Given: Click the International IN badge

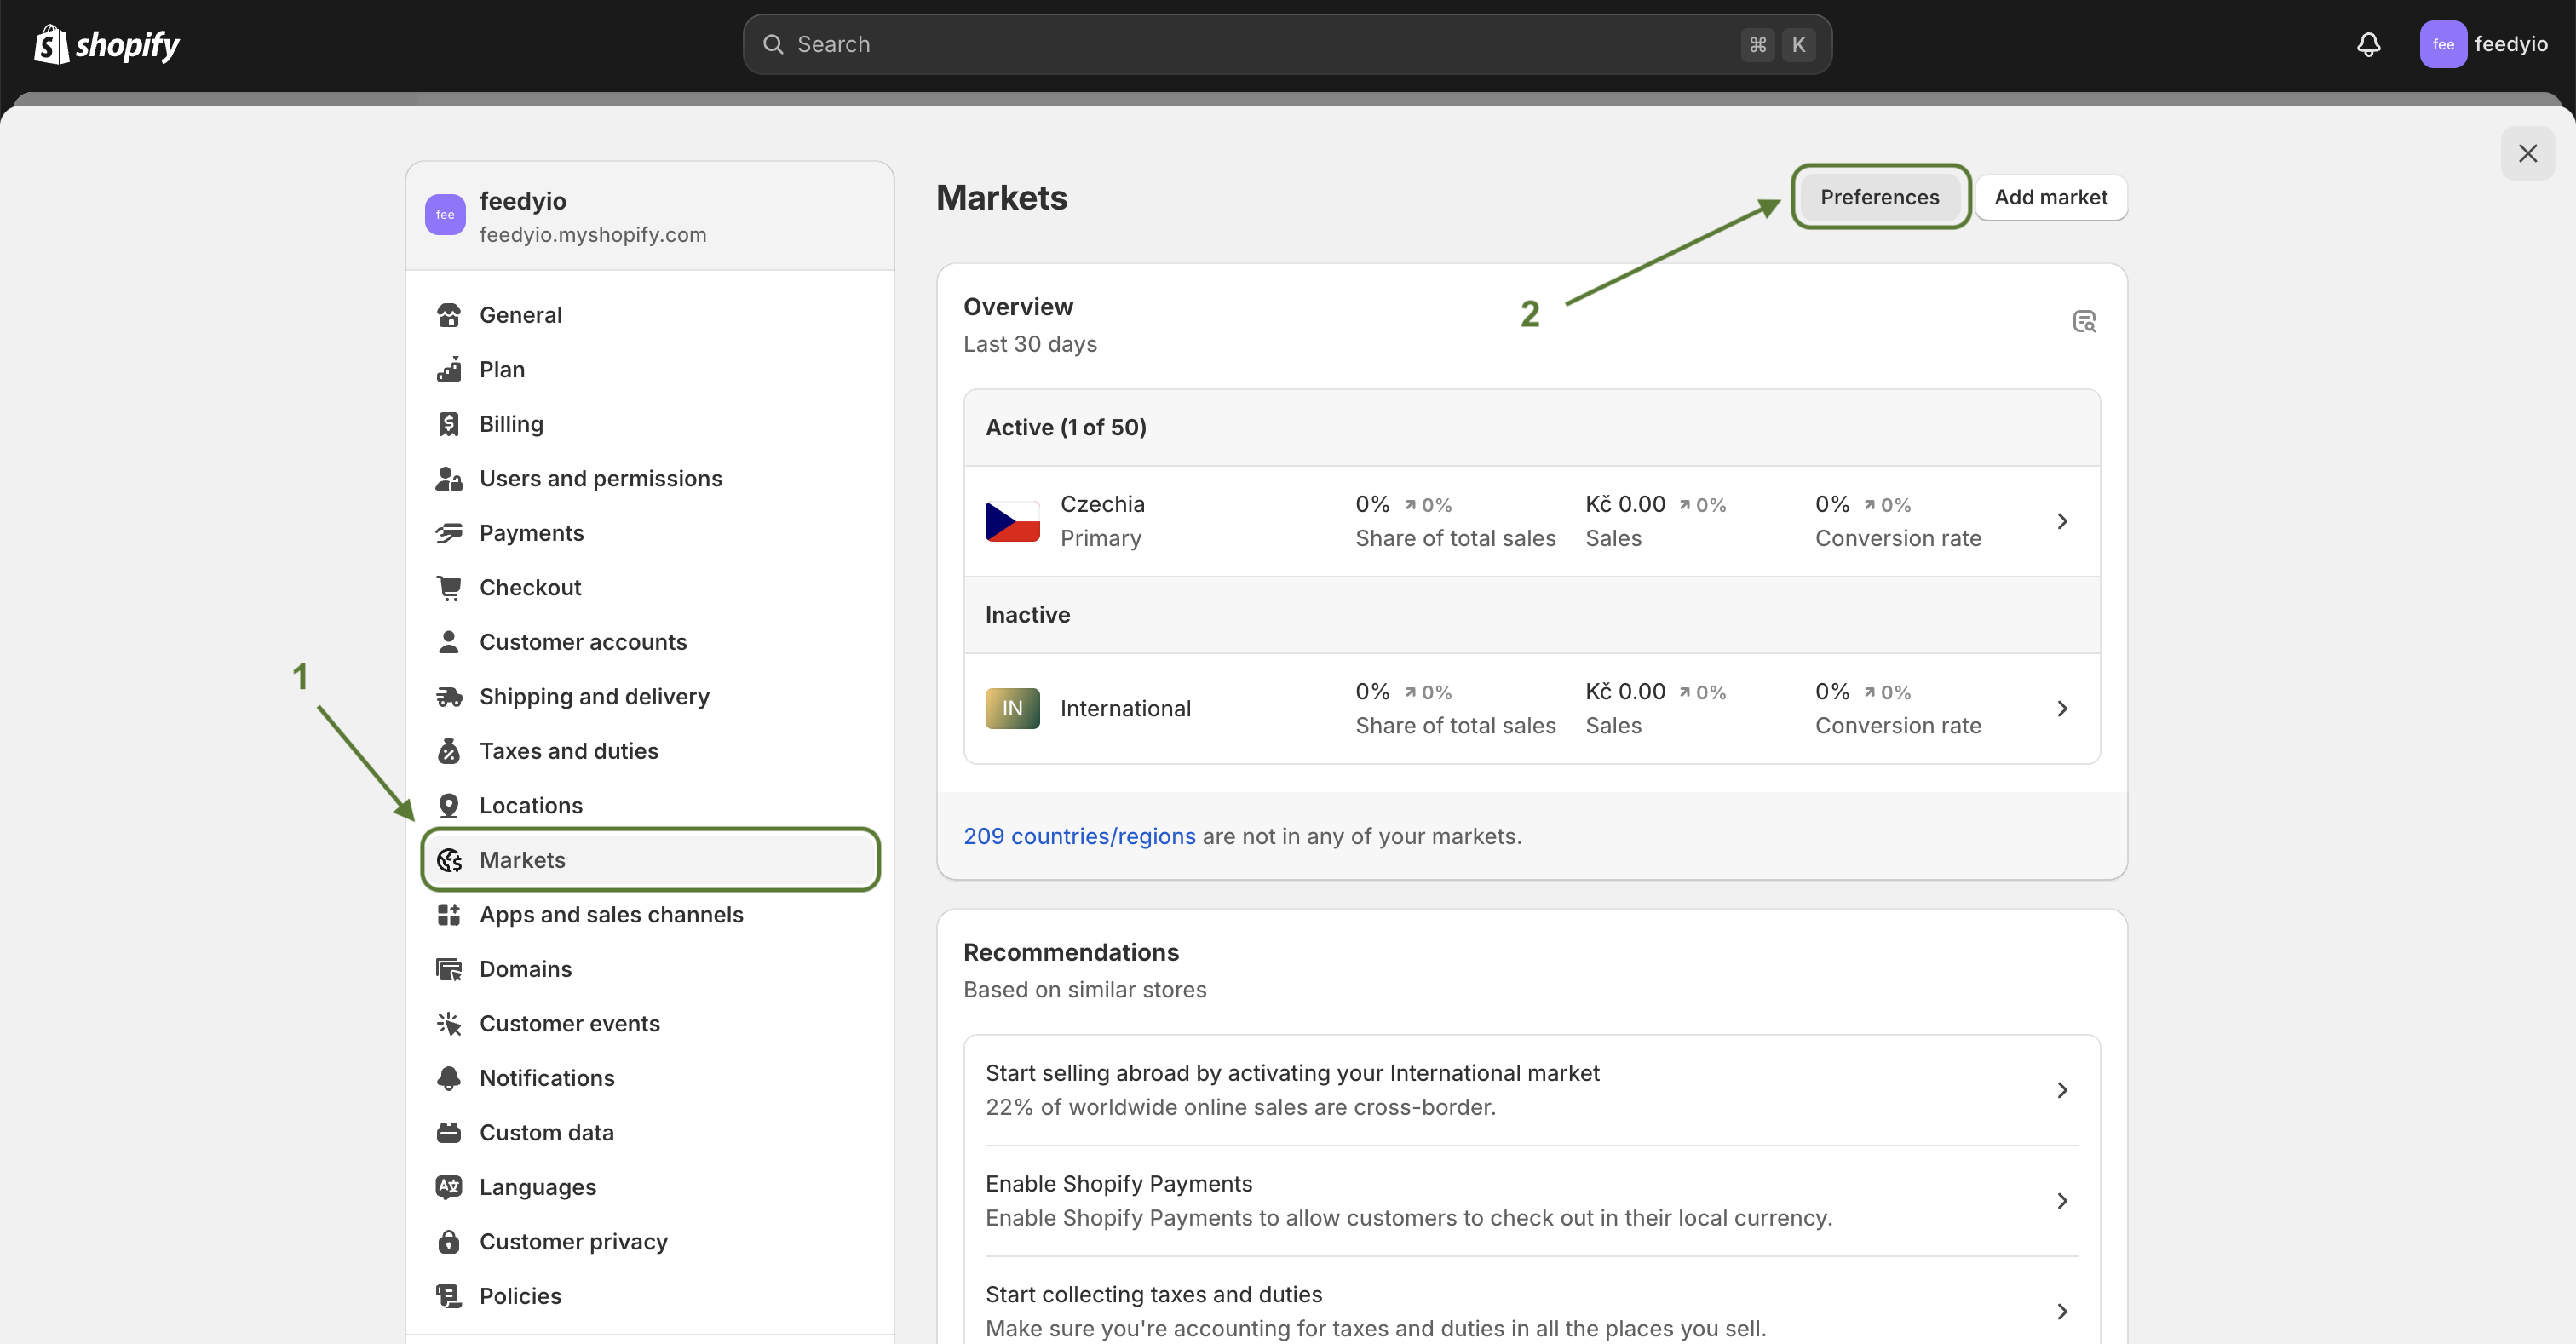Looking at the screenshot, I should [1012, 708].
